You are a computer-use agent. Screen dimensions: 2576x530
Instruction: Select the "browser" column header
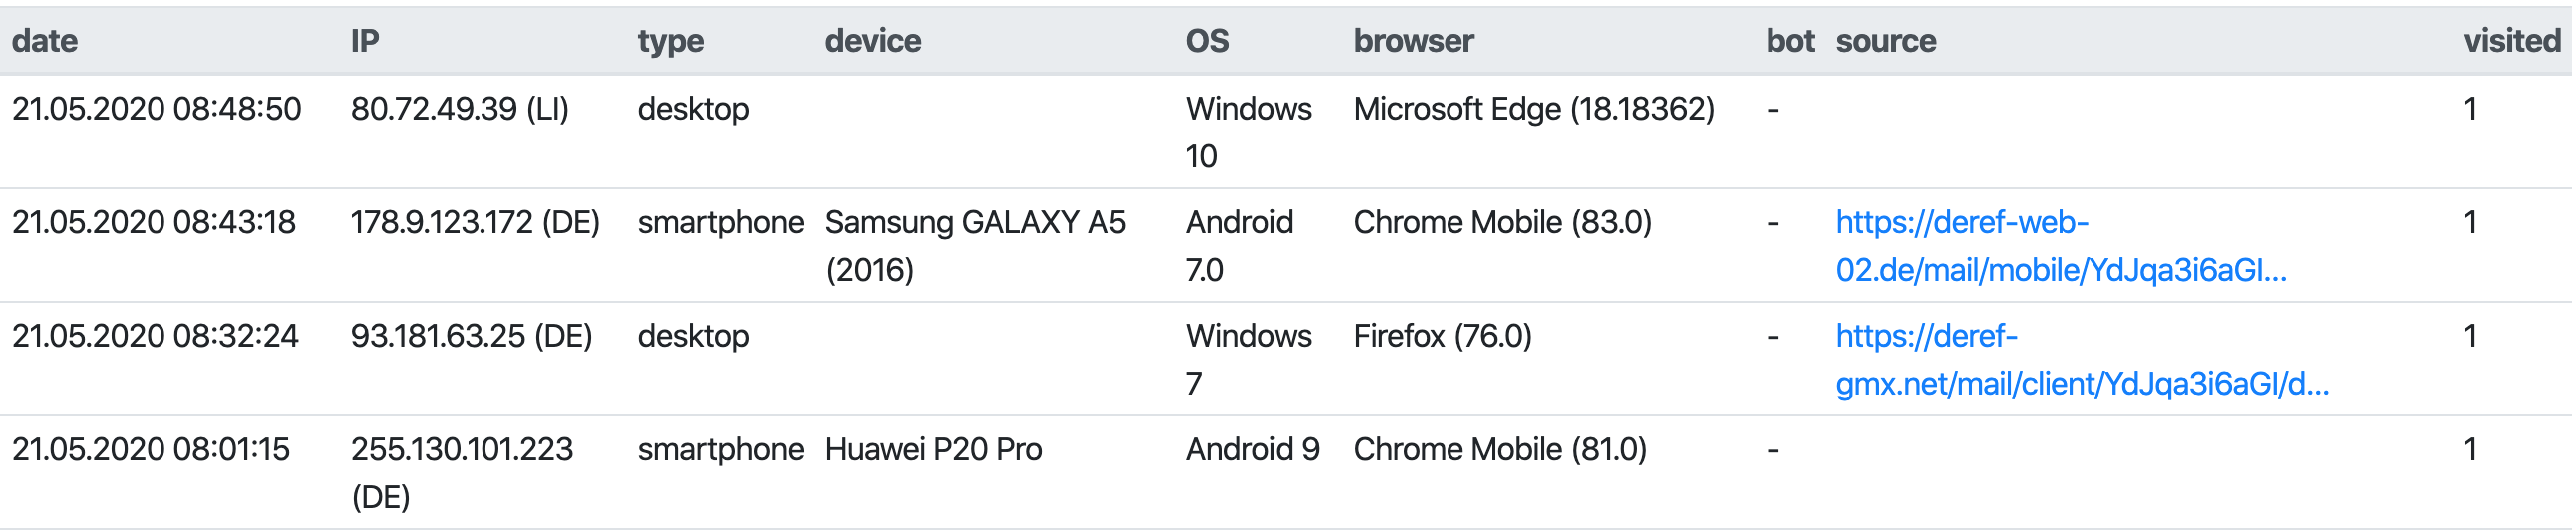click(1413, 41)
